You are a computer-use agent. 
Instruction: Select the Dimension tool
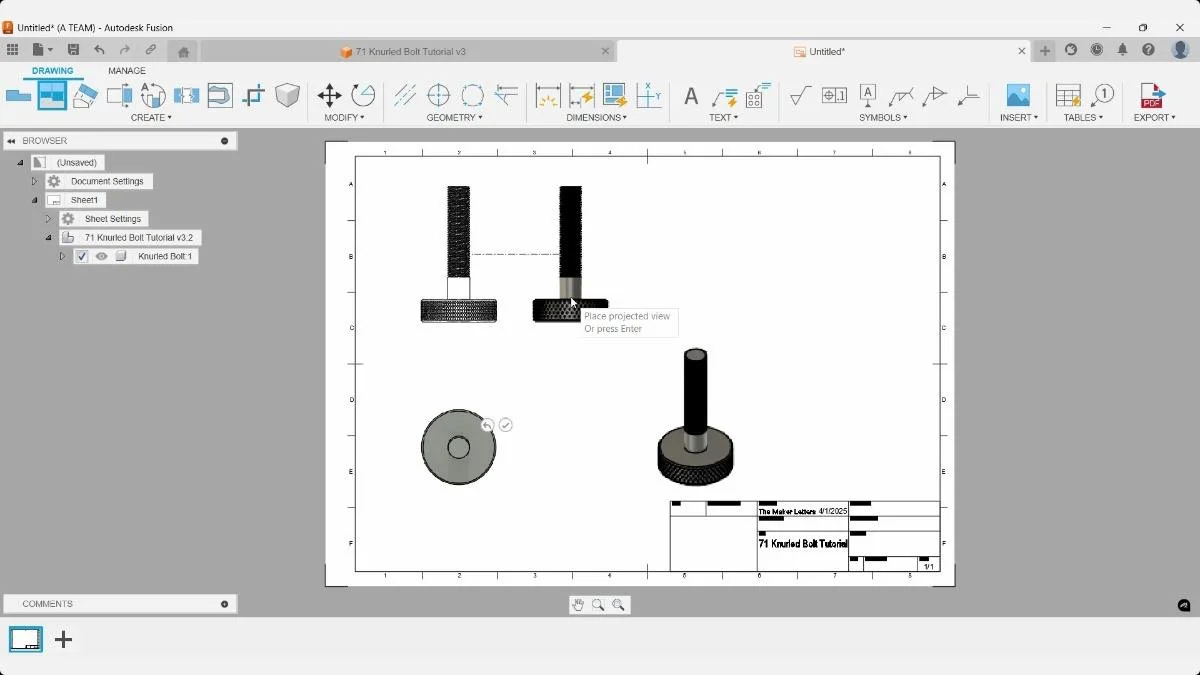(548, 96)
